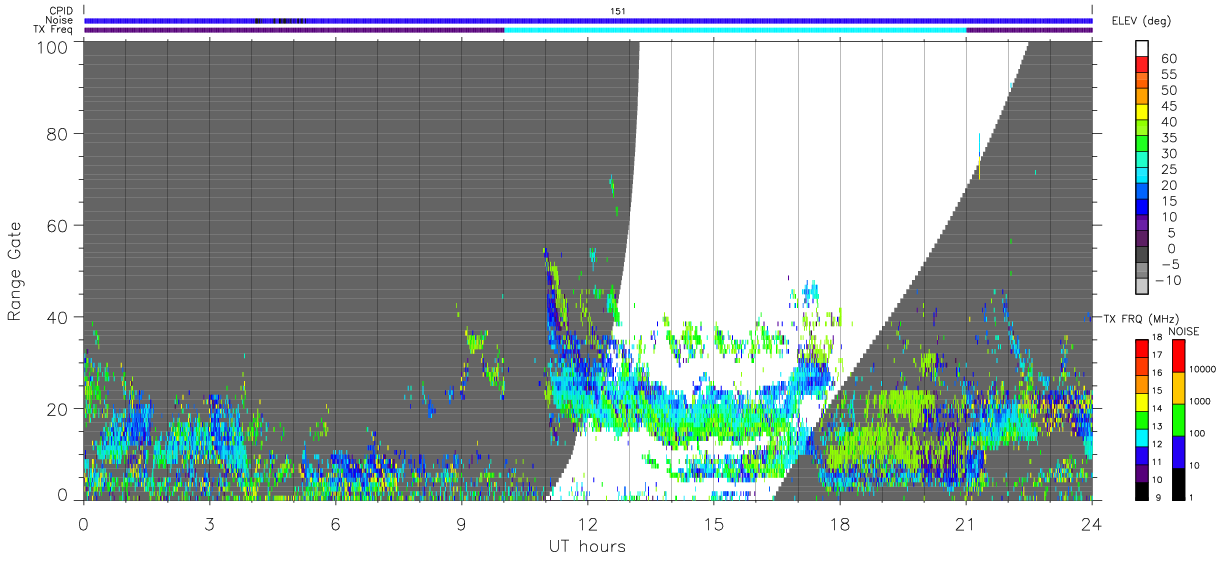Click the 'Noise' row label at top left

coord(60,20)
